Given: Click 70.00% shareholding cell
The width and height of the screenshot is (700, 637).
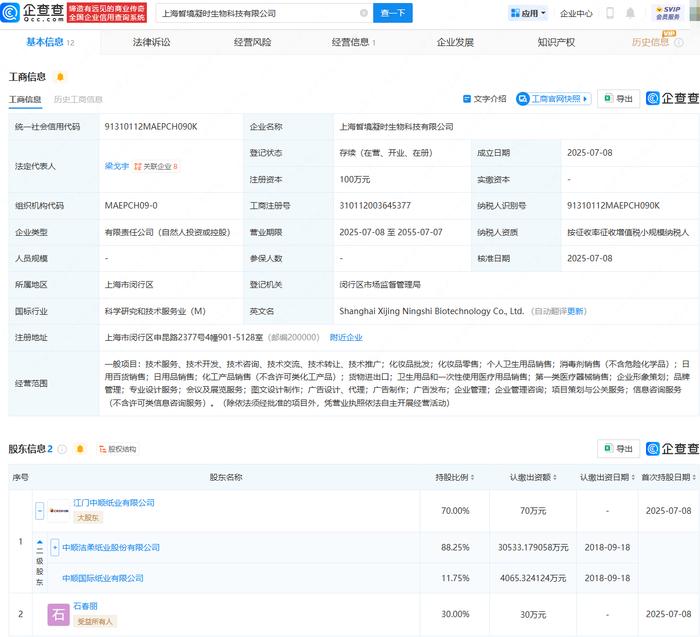Looking at the screenshot, I should (455, 511).
